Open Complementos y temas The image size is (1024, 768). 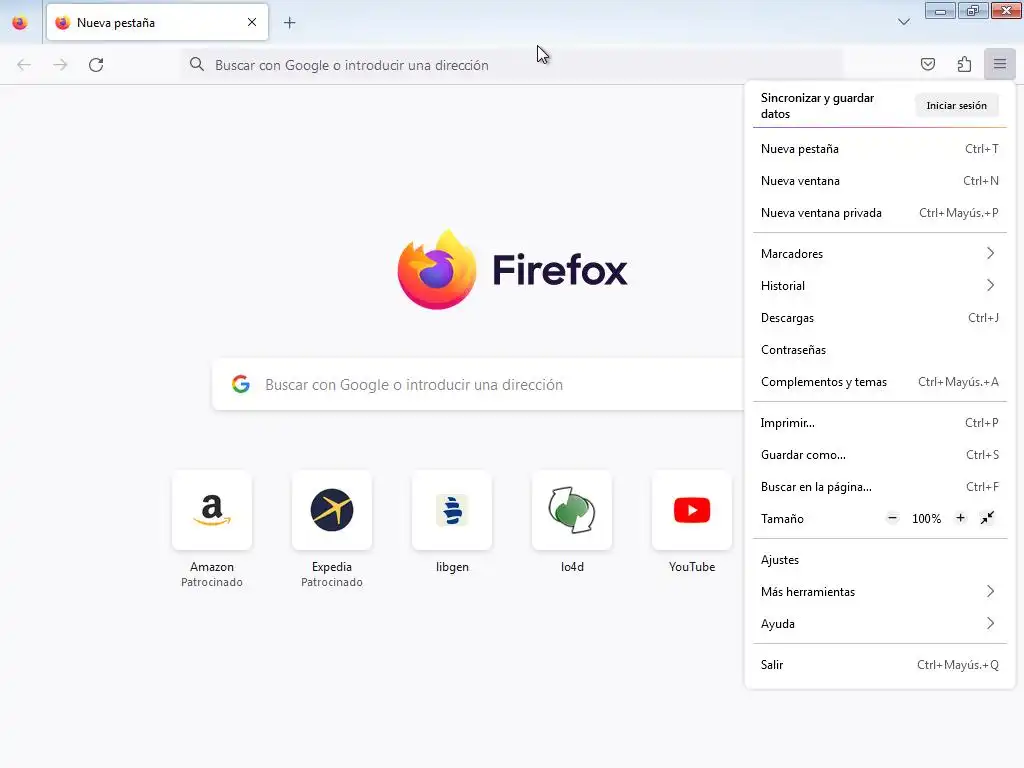879,381
